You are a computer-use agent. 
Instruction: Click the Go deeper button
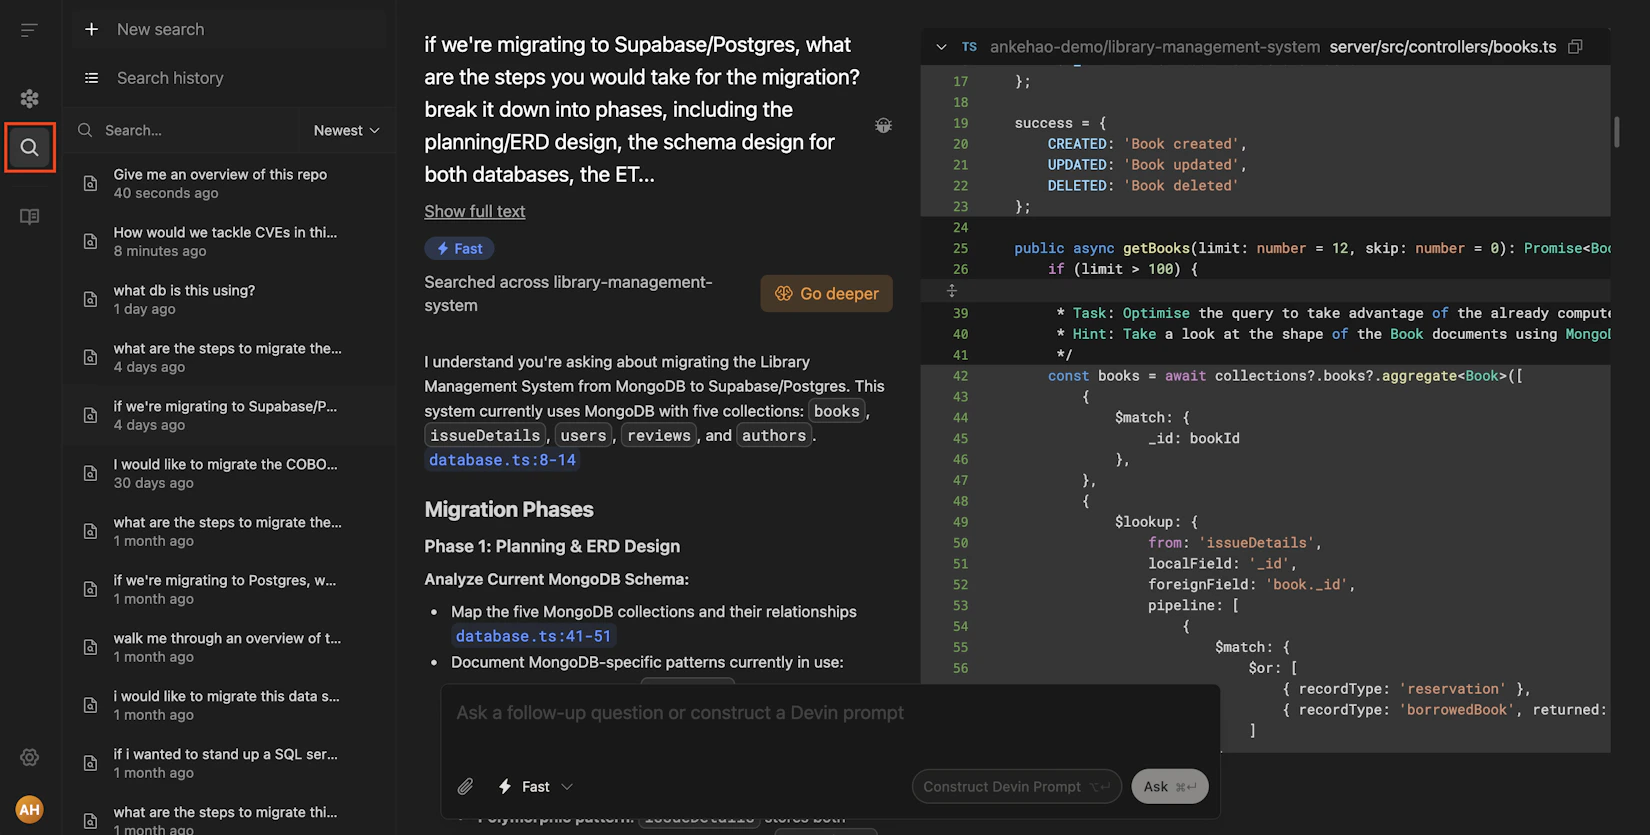(826, 293)
